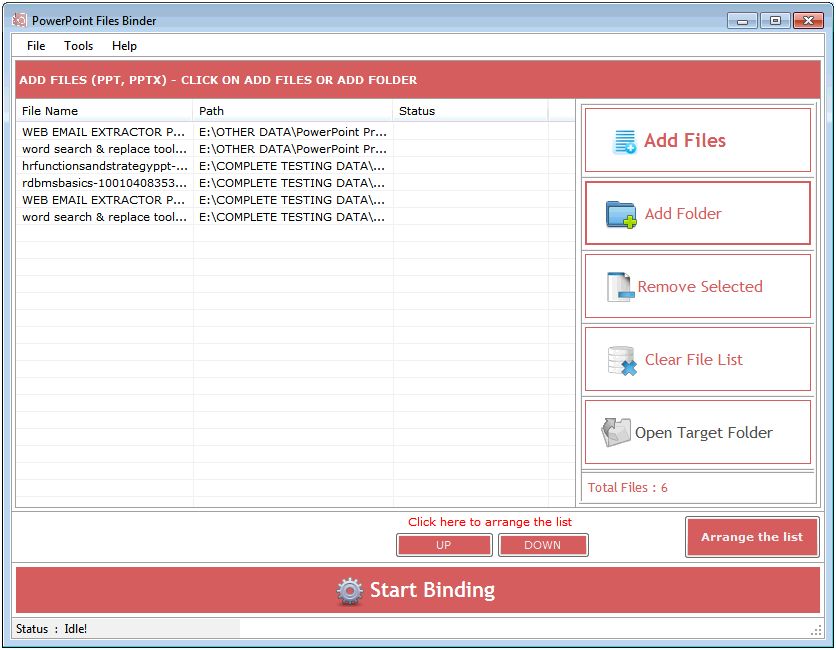Click the ADD FILES (PPT, PPTX) banner text

click(x=219, y=80)
